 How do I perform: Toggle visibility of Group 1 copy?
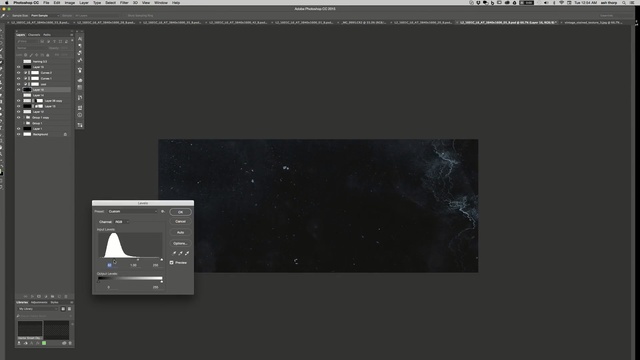18,118
